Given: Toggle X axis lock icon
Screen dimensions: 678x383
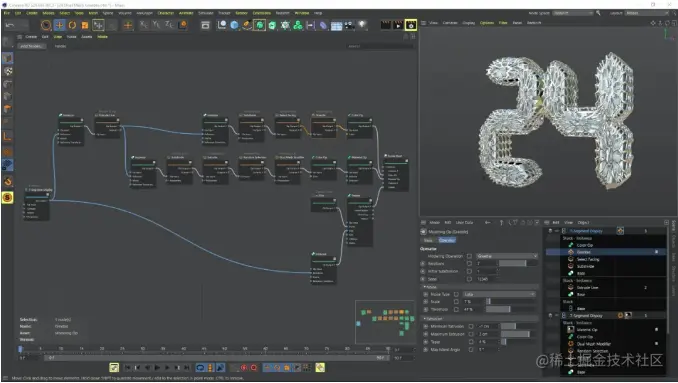Looking at the screenshot, I should (144, 25).
